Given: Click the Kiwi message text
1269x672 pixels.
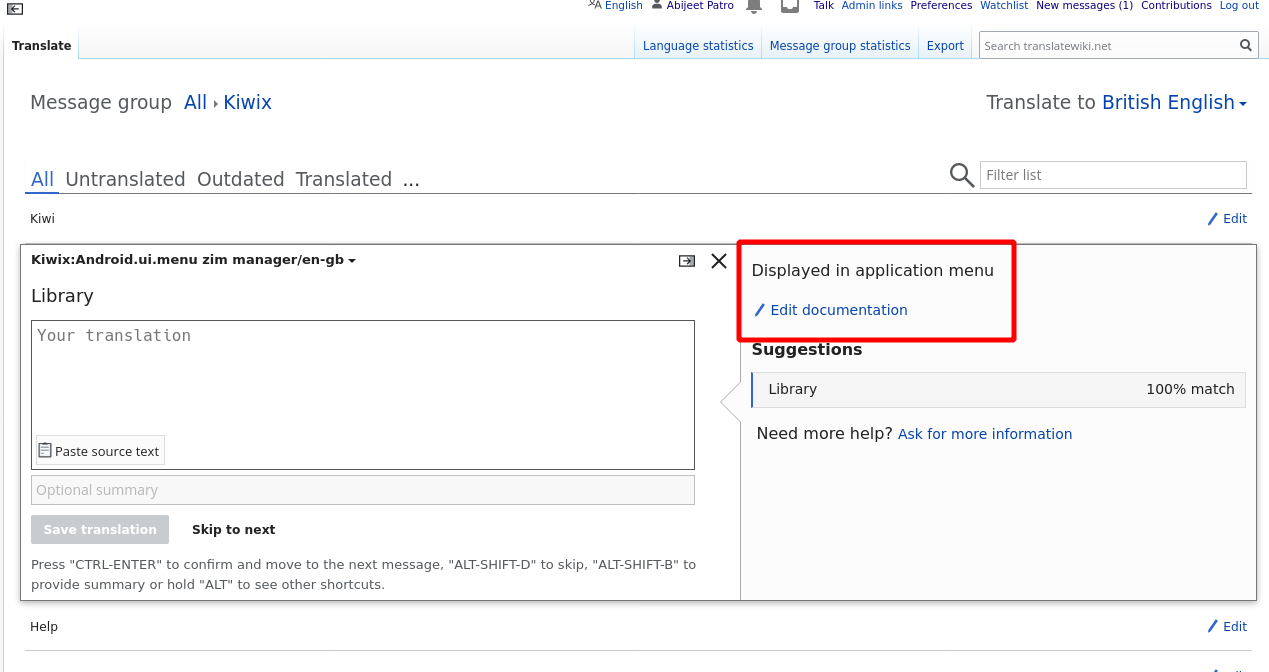Looking at the screenshot, I should click(x=42, y=218).
